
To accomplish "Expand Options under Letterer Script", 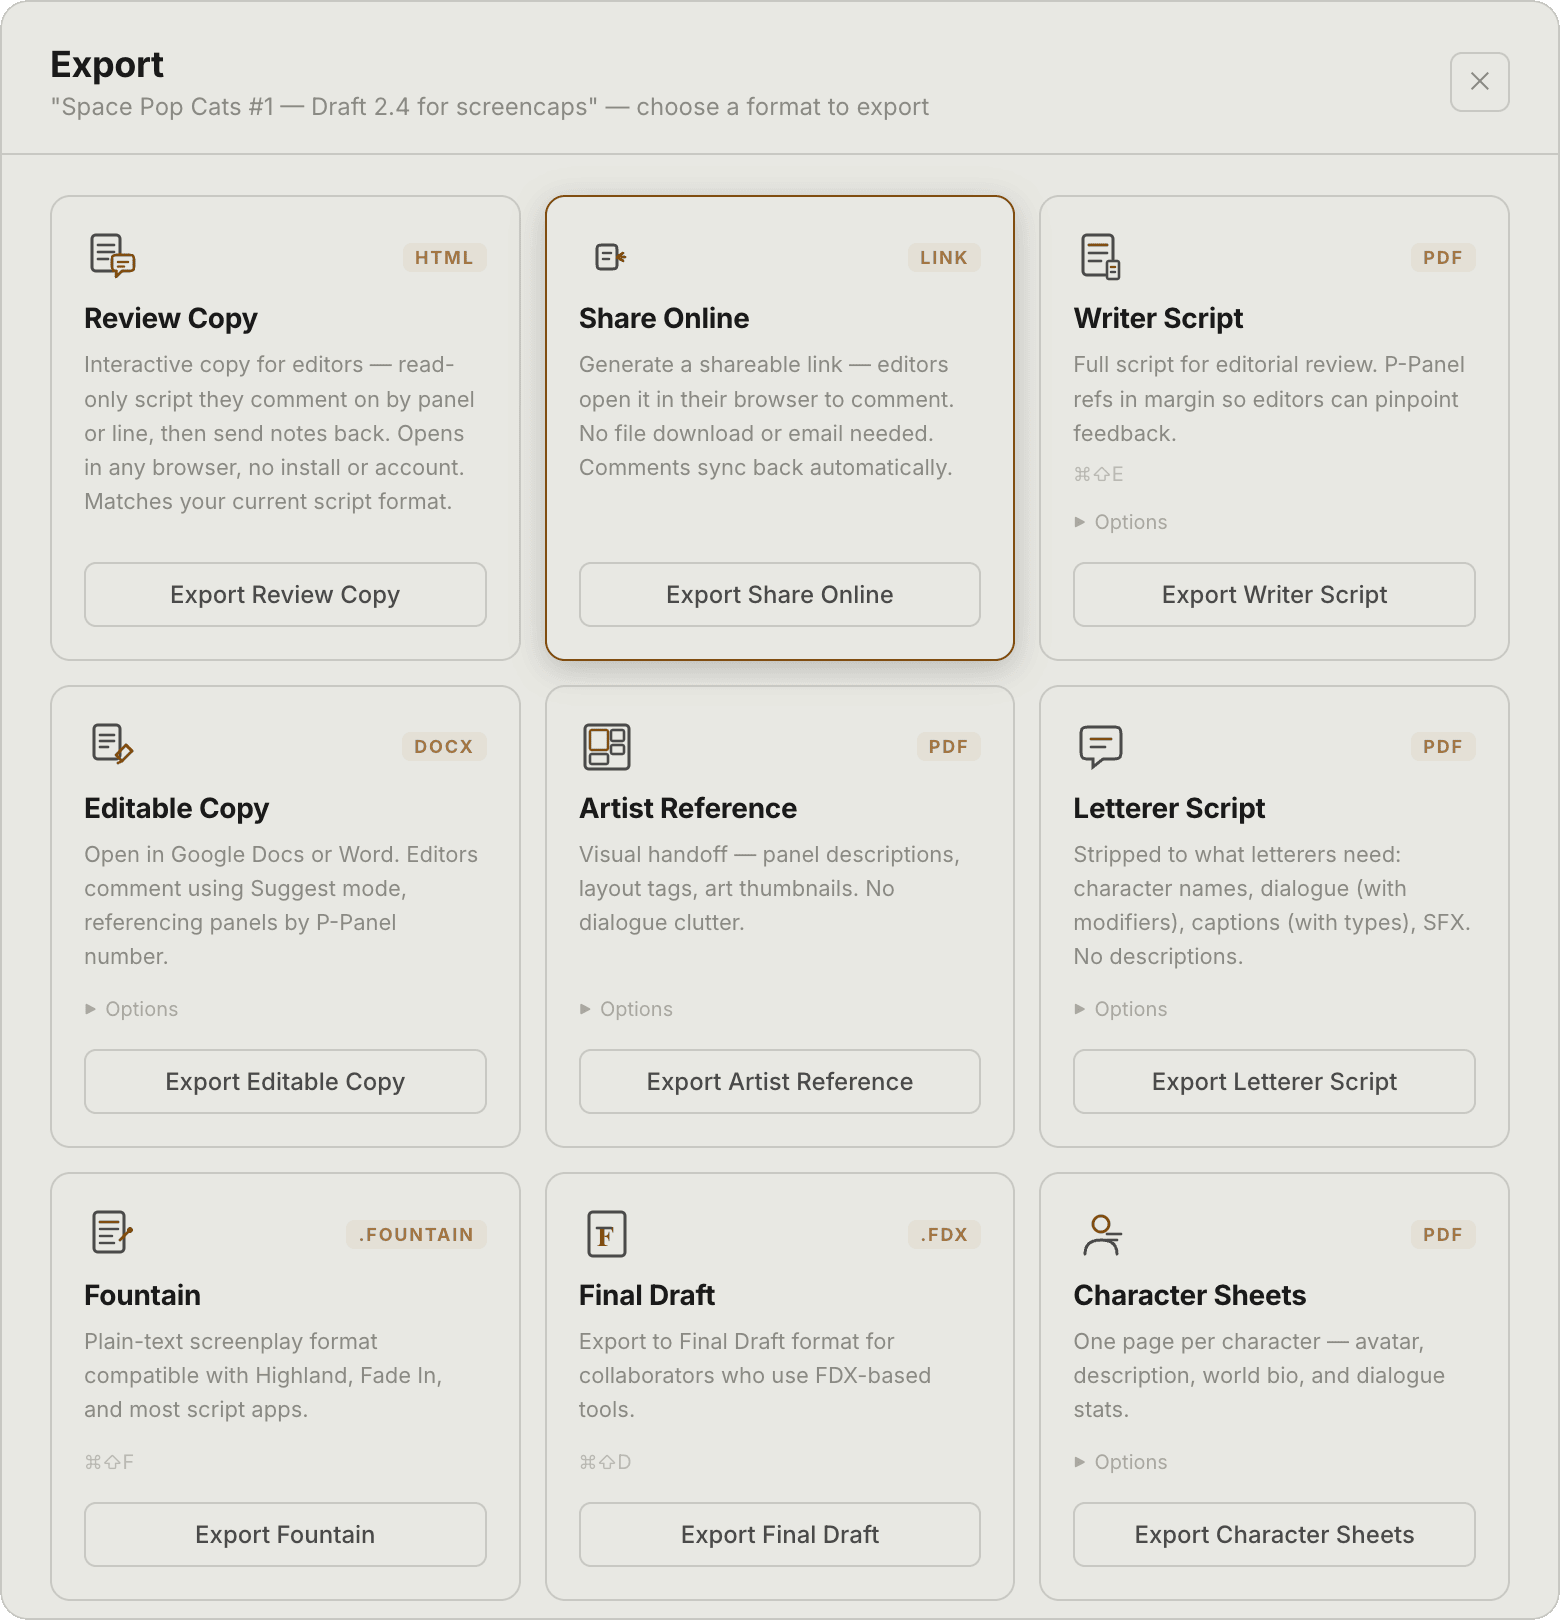I will tap(1121, 1009).
